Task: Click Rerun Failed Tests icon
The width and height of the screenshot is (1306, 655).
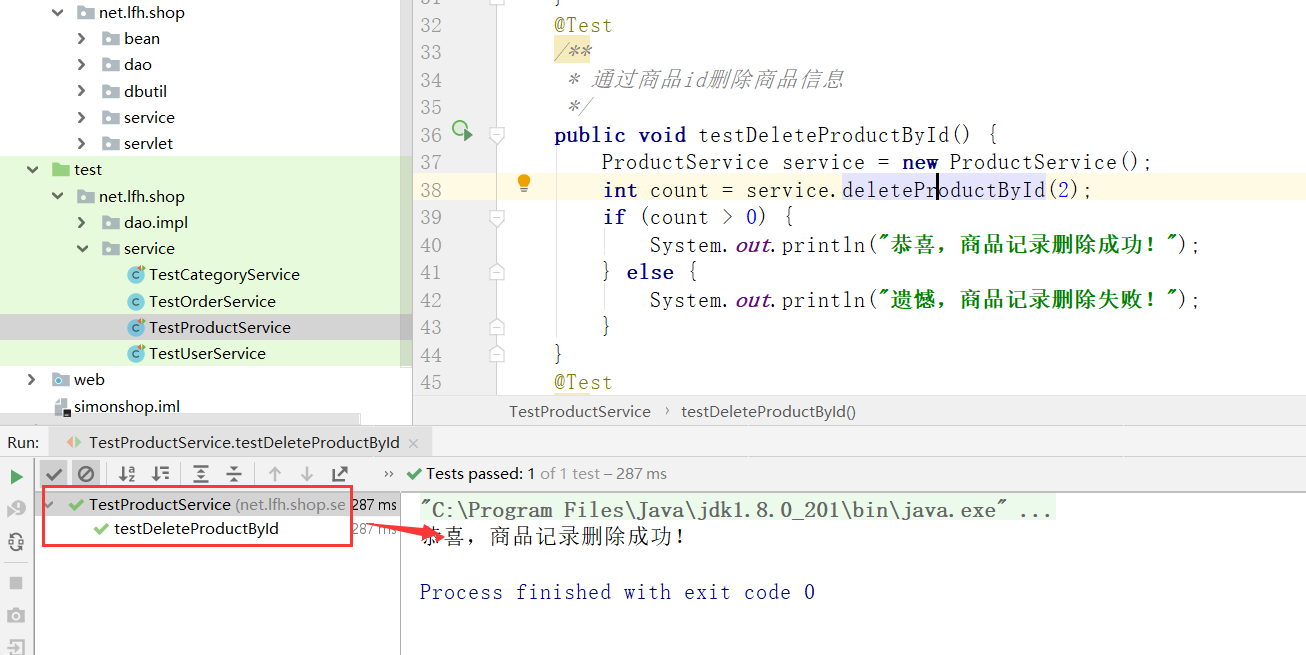Action: 16,509
